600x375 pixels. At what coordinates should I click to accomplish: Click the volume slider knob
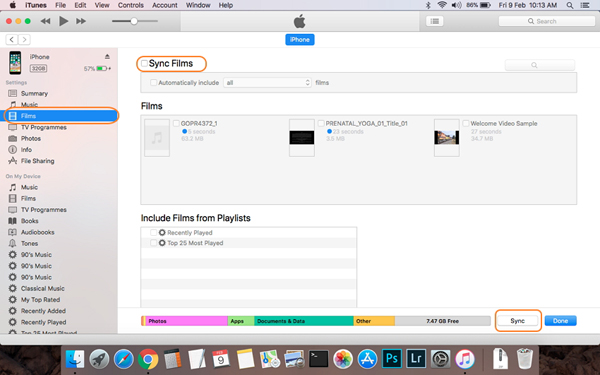134,21
